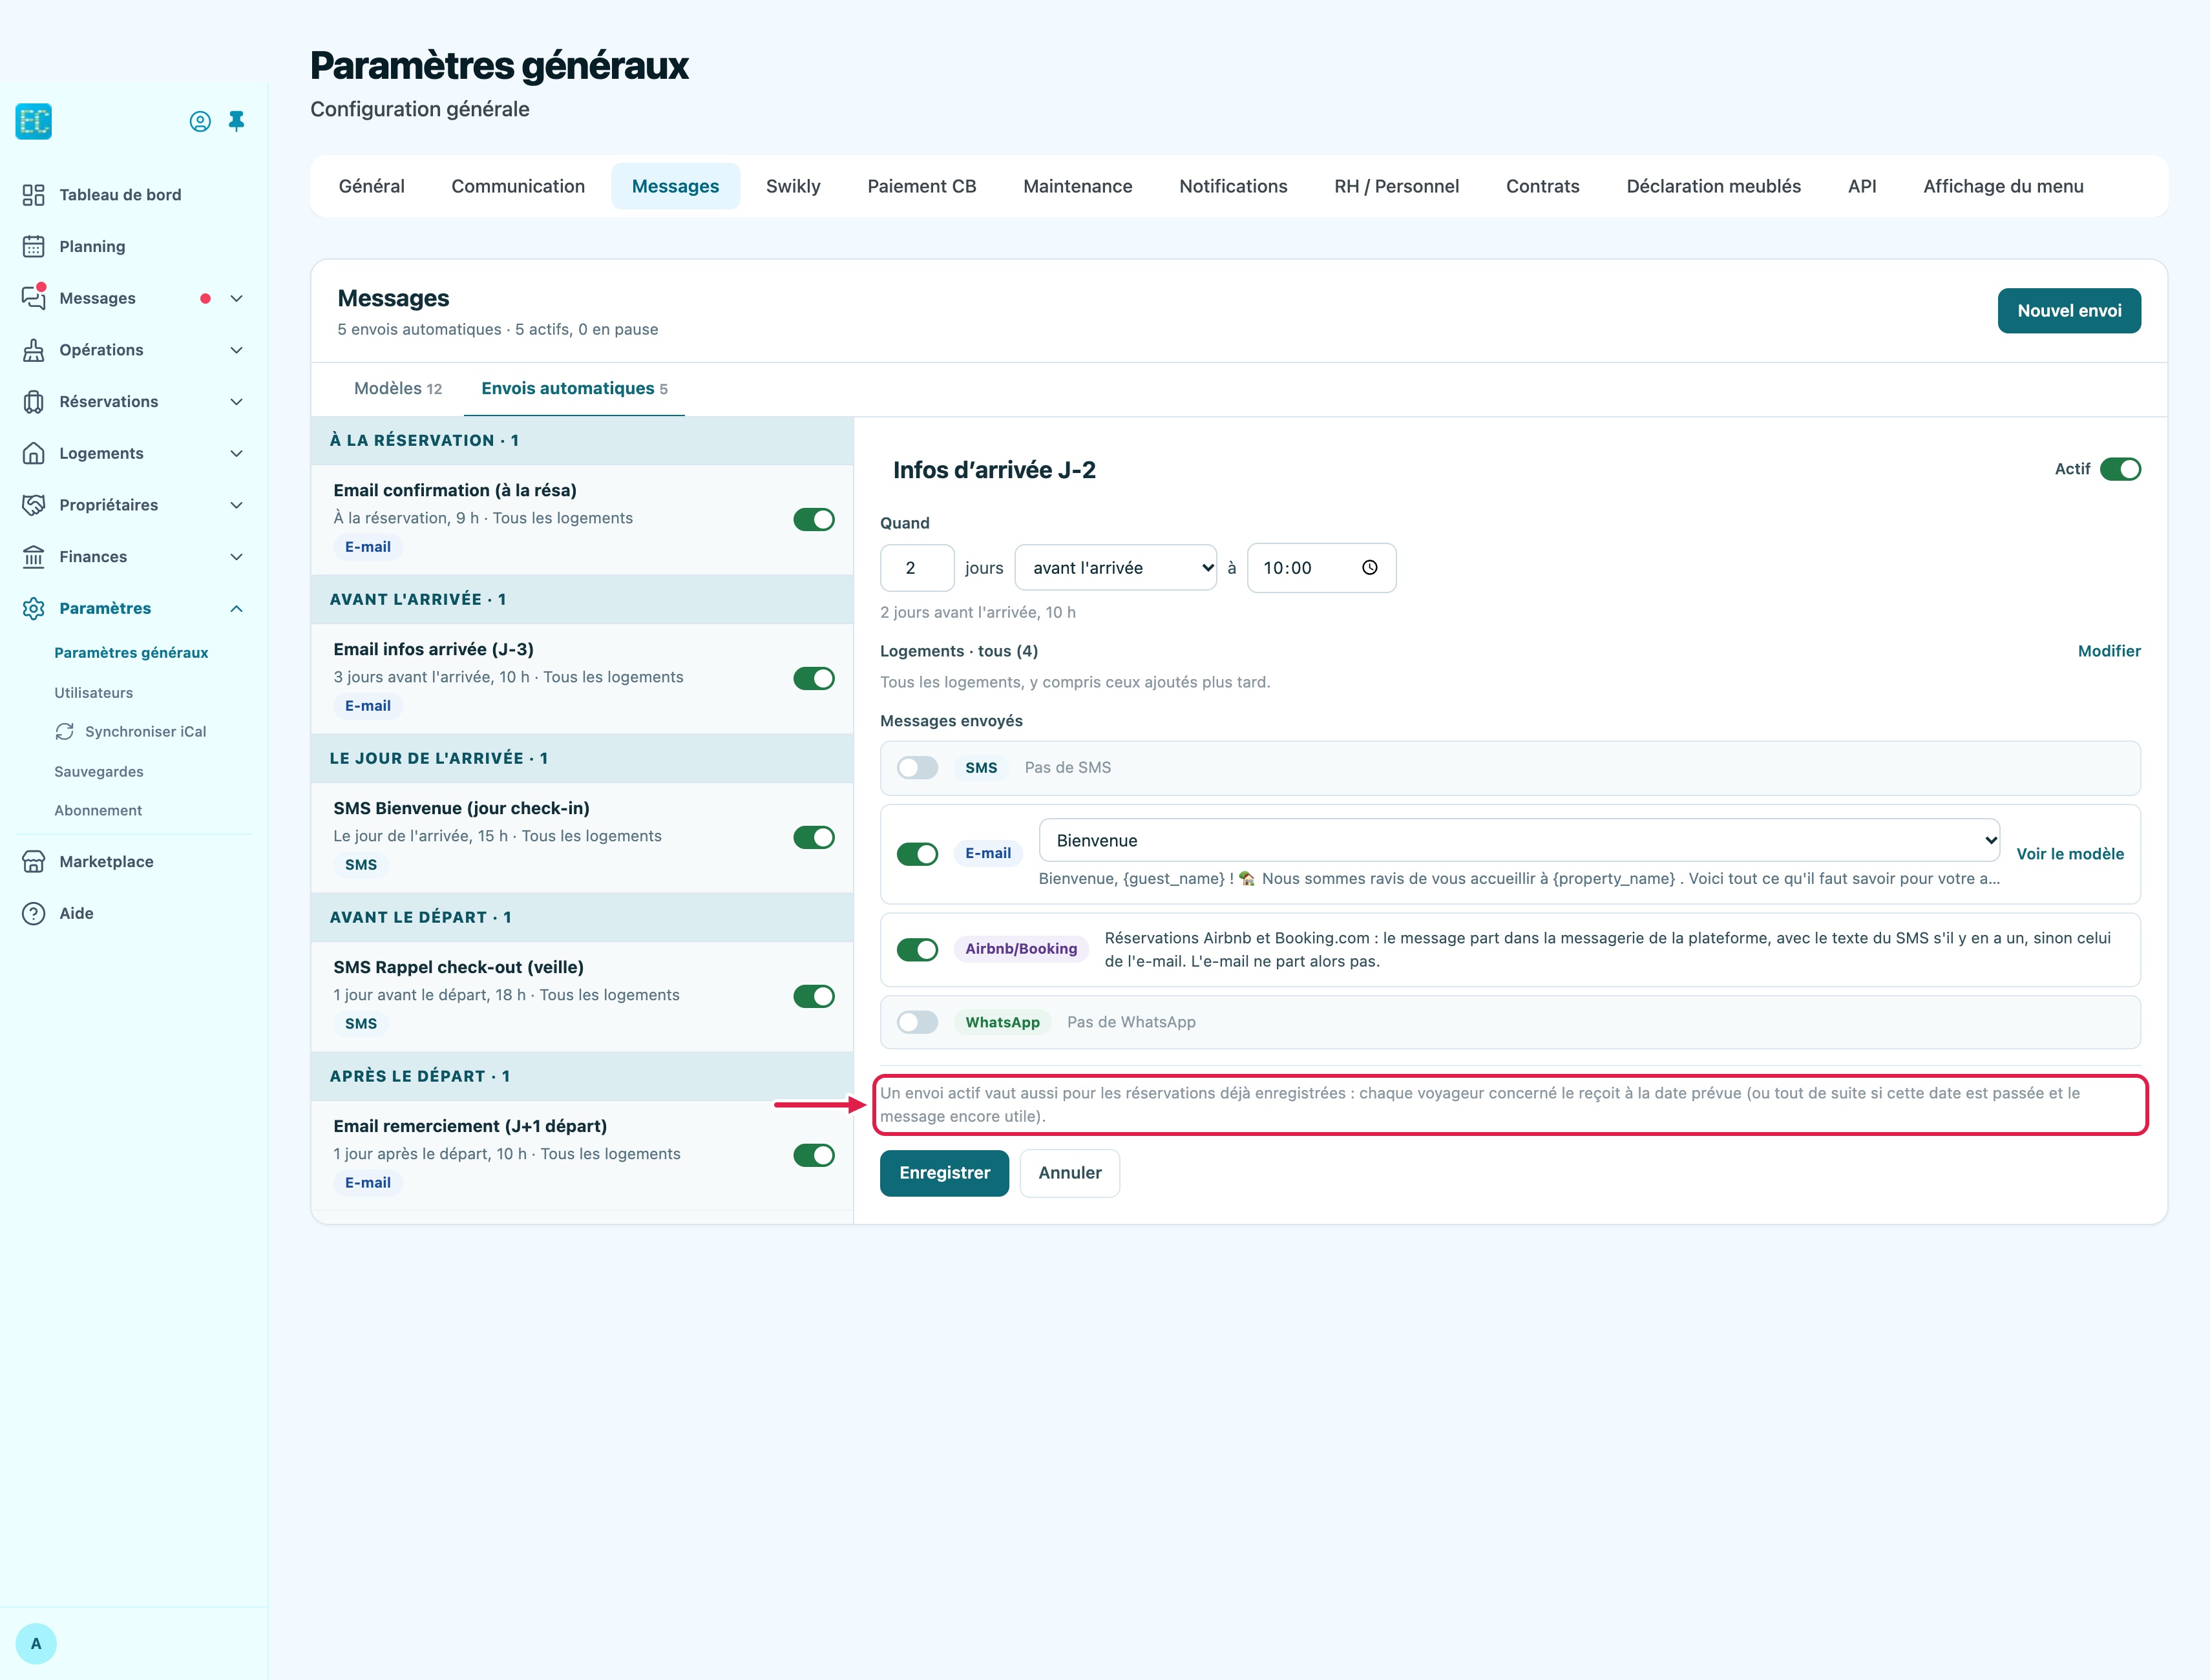Click the 10:00 time input field
The image size is (2210, 1680).
pyautogui.click(x=1321, y=567)
